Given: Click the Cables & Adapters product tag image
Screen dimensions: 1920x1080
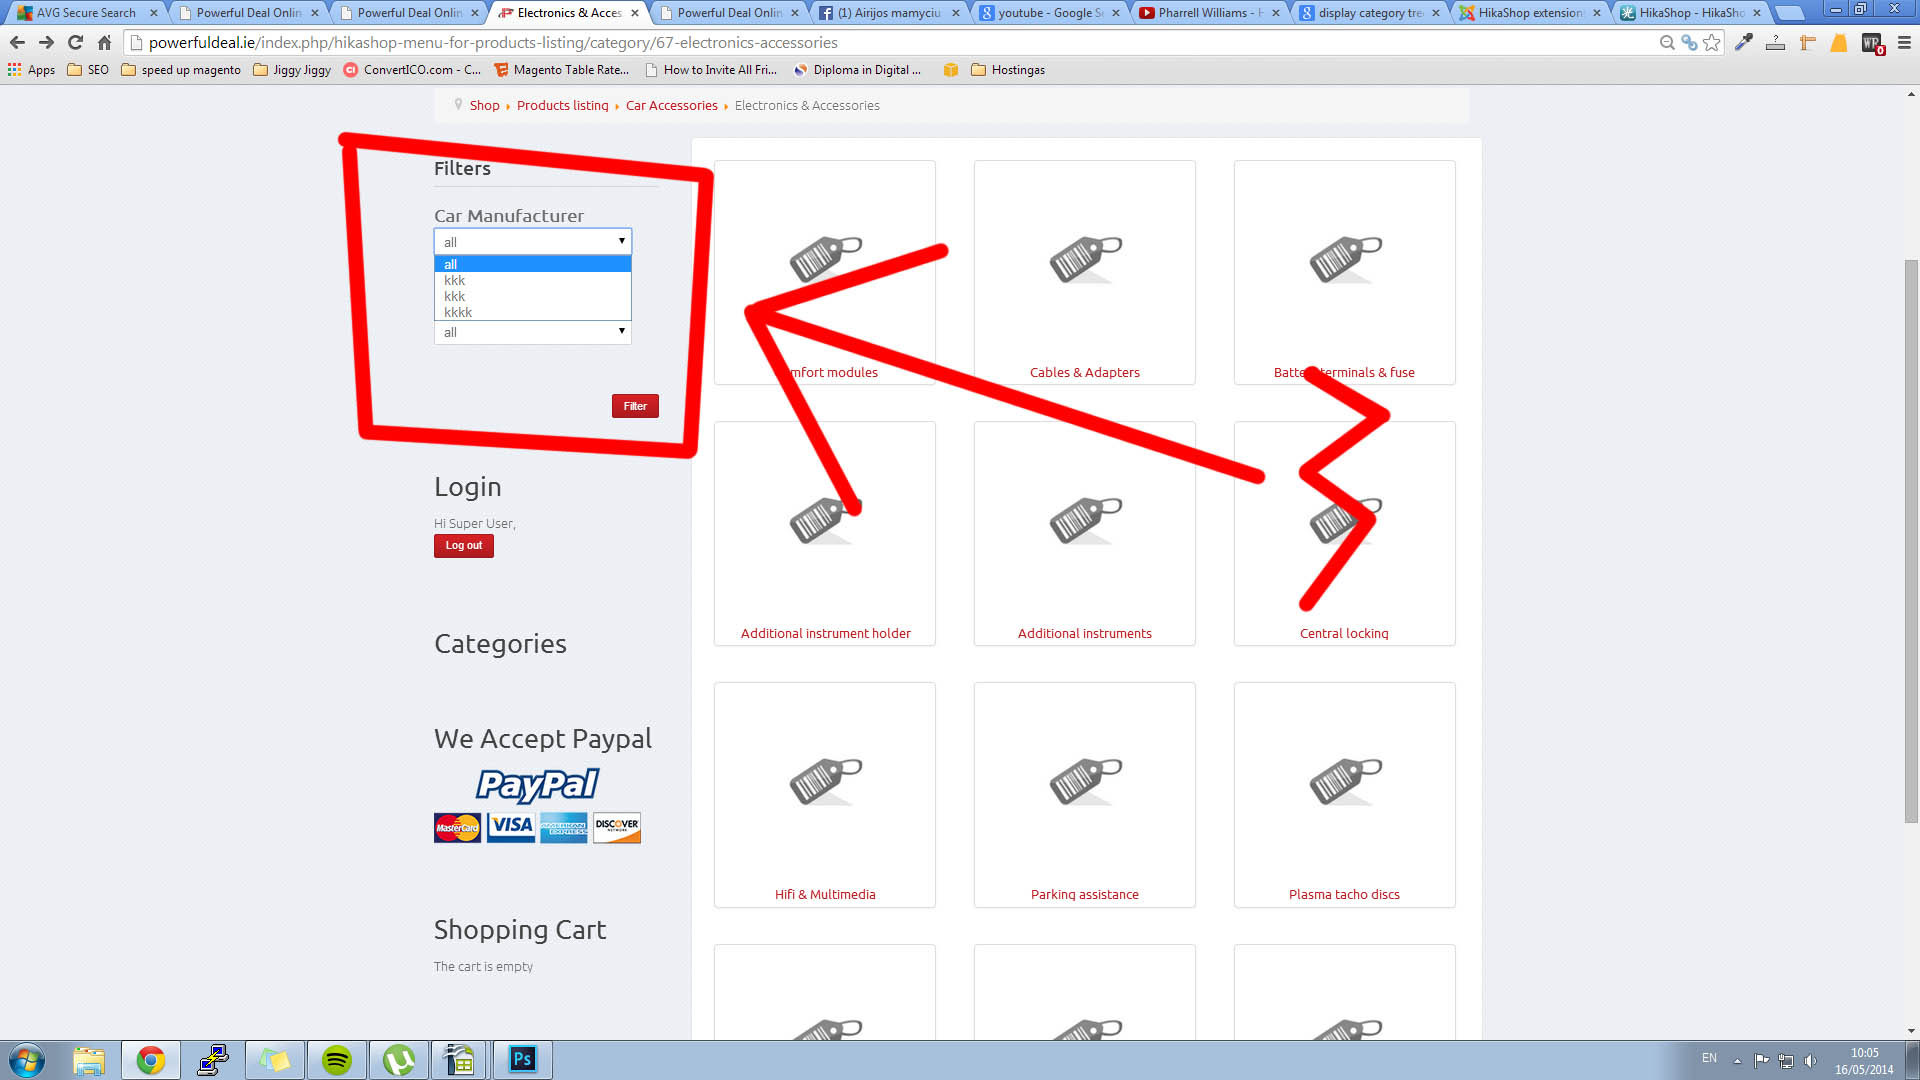Looking at the screenshot, I should (1084, 259).
